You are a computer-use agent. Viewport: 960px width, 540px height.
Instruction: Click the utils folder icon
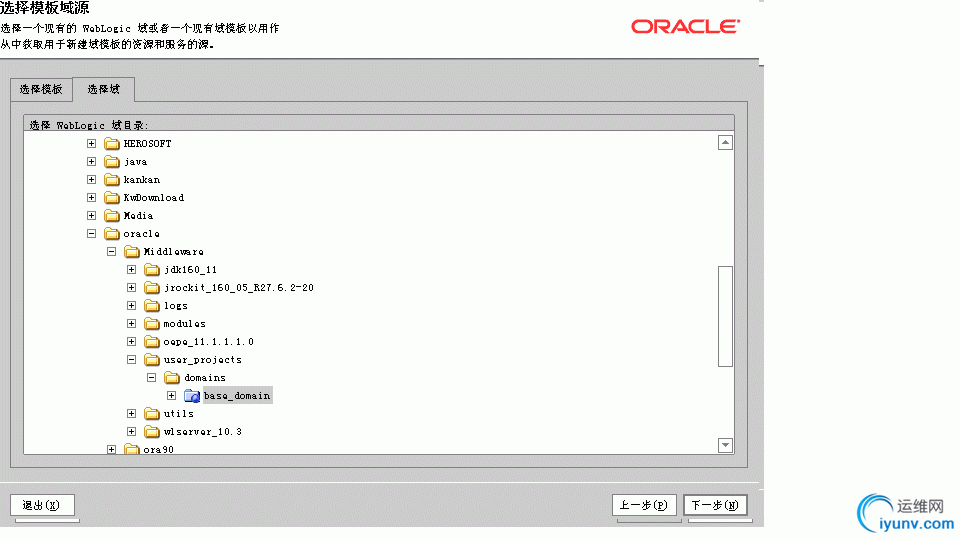[152, 414]
